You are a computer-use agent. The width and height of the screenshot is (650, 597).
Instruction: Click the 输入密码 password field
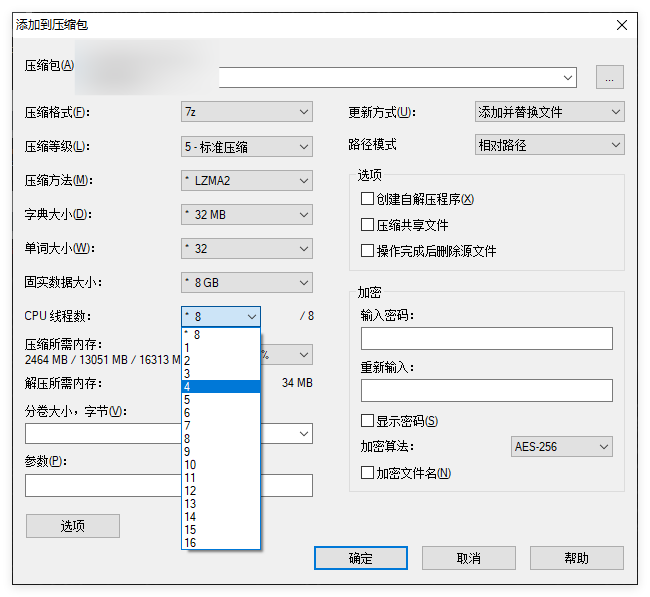(487, 339)
